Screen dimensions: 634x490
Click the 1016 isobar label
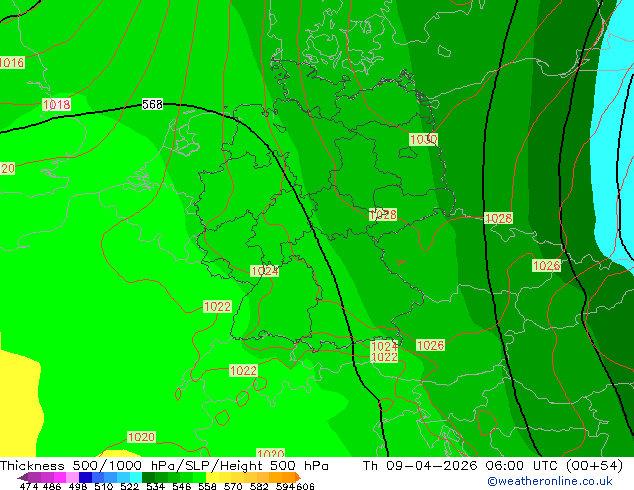12,63
